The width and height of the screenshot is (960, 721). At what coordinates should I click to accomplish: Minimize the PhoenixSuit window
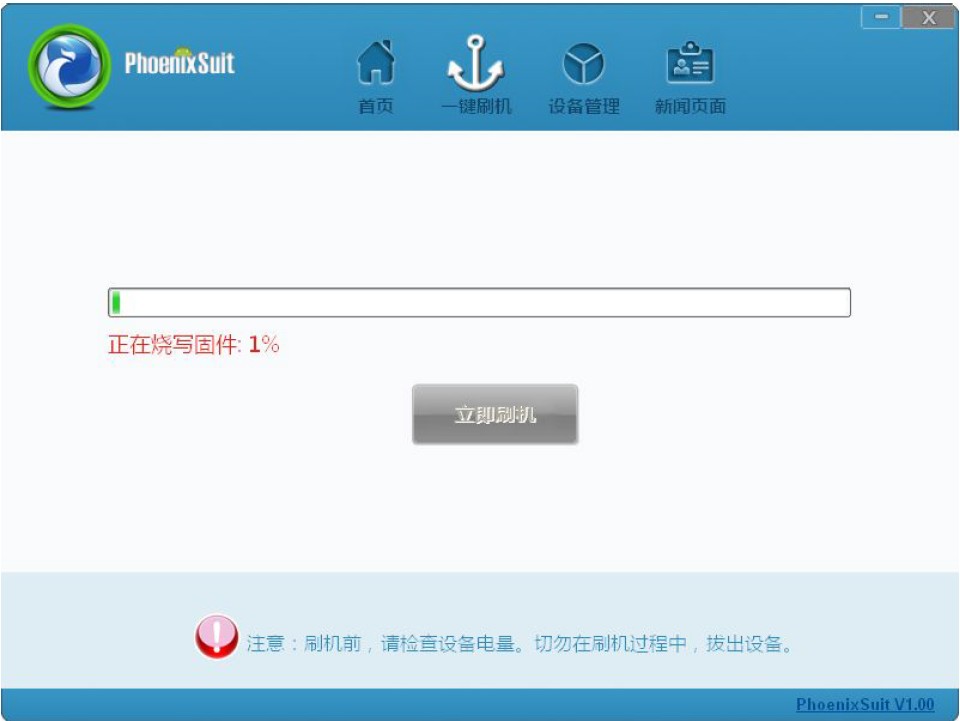coord(881,17)
